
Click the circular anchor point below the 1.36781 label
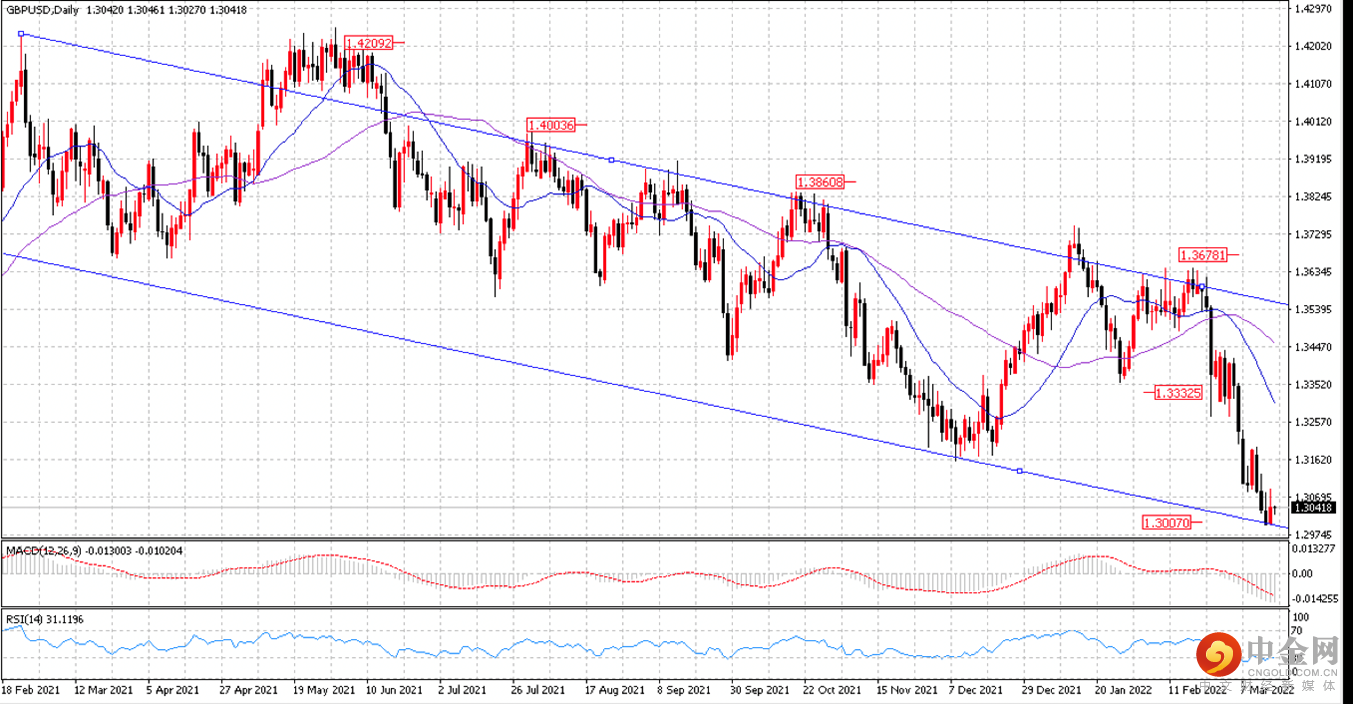[x=1203, y=288]
